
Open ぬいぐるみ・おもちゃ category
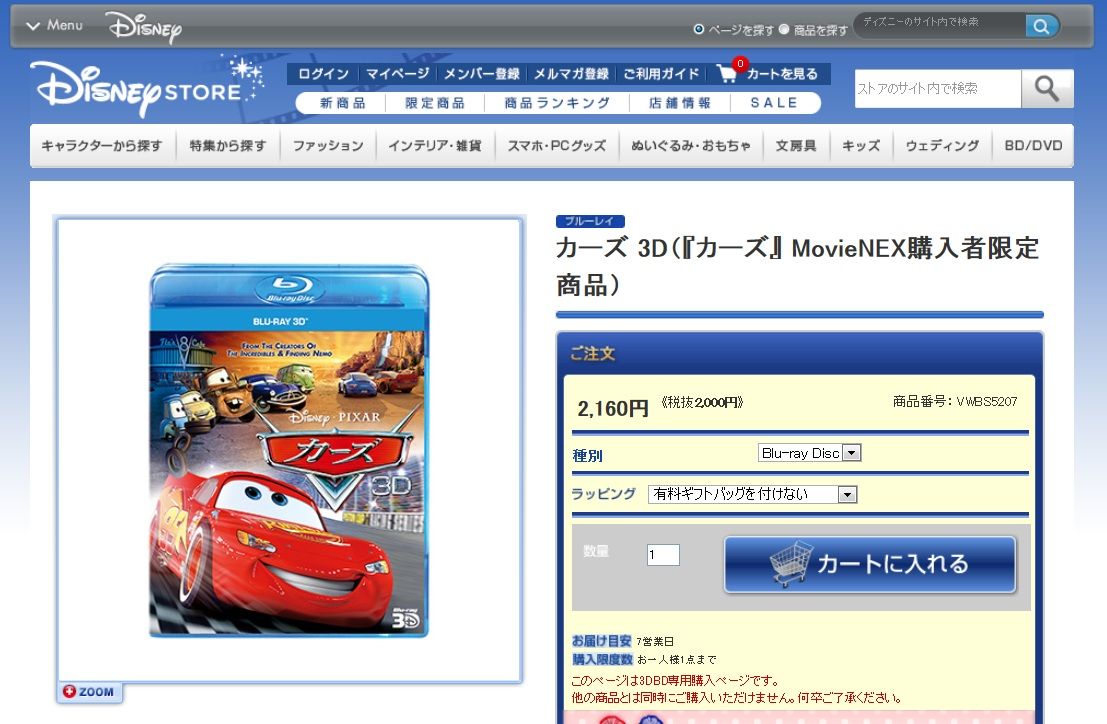690,146
